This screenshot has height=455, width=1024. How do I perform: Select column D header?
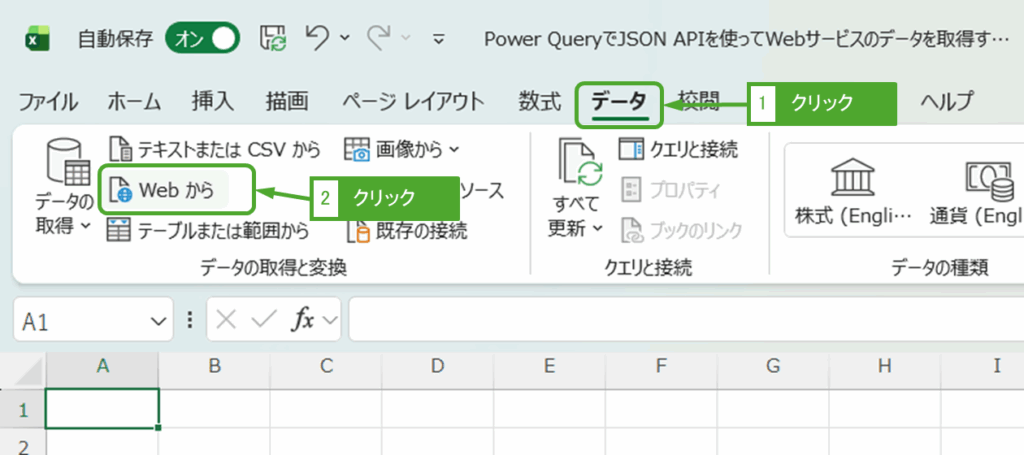click(x=437, y=367)
